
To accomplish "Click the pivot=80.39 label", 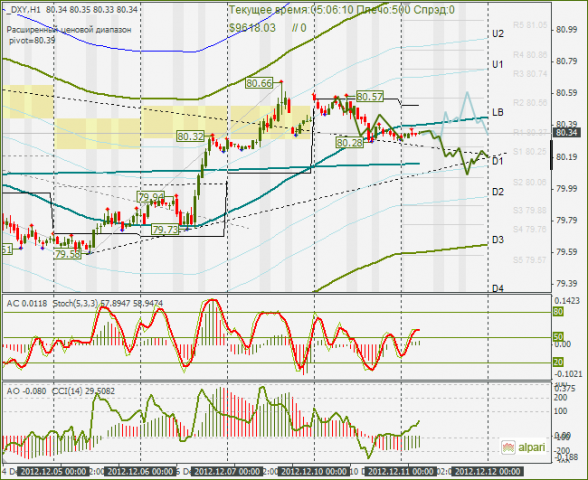I will [32, 40].
